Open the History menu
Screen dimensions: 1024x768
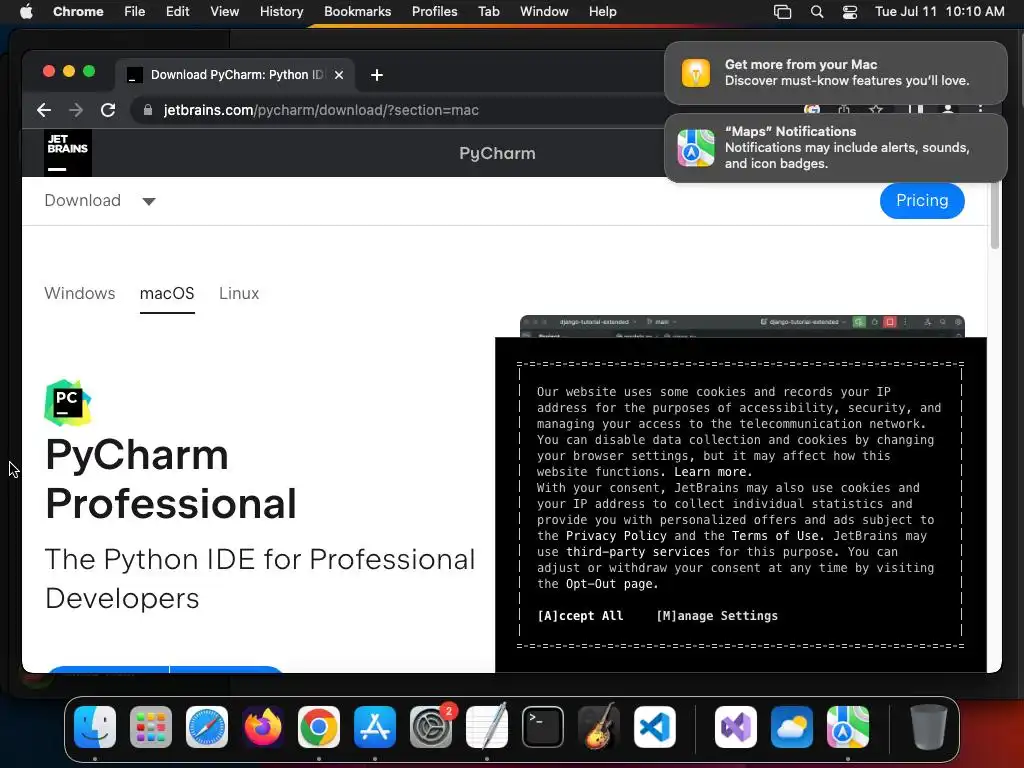point(281,12)
